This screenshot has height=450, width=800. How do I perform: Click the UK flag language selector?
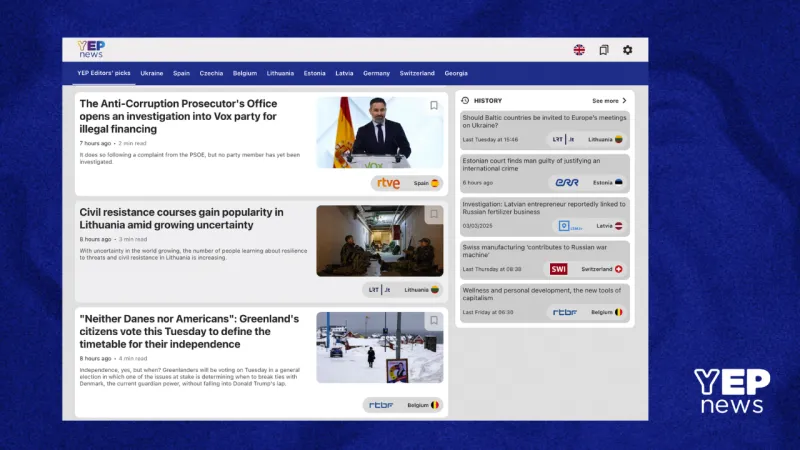(579, 50)
